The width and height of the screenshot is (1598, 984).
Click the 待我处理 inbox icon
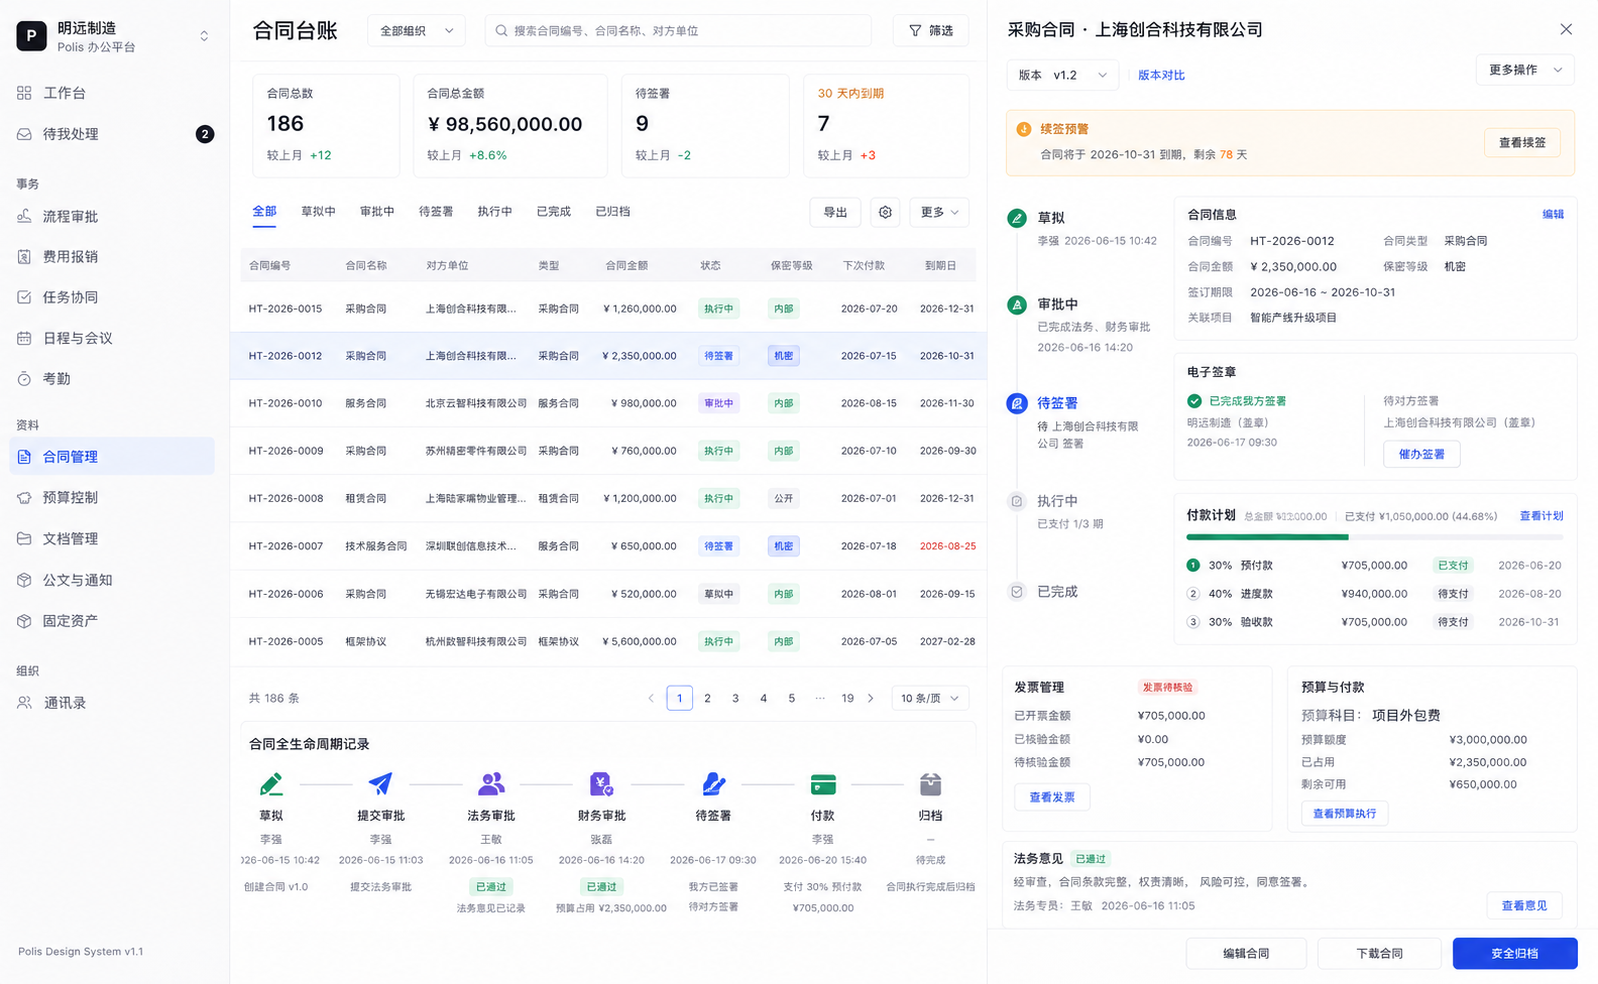pos(24,134)
